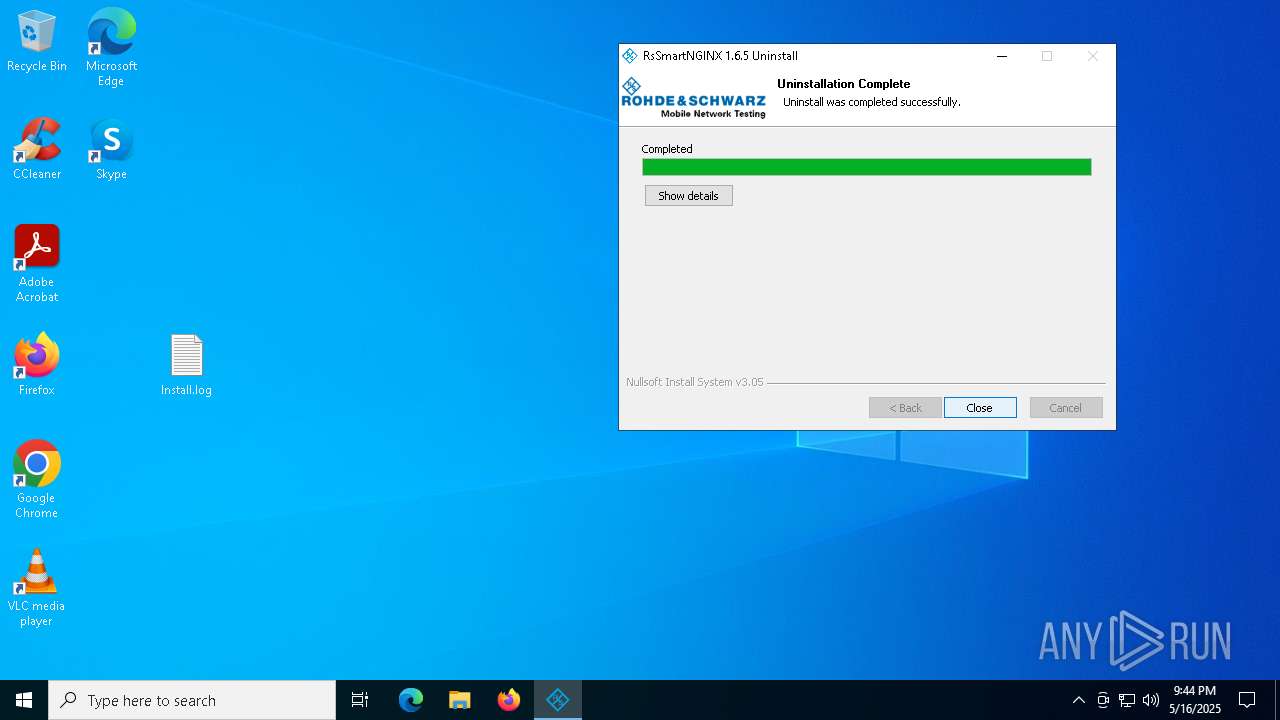Click the taskbar search box
1280x720 pixels.
point(192,700)
